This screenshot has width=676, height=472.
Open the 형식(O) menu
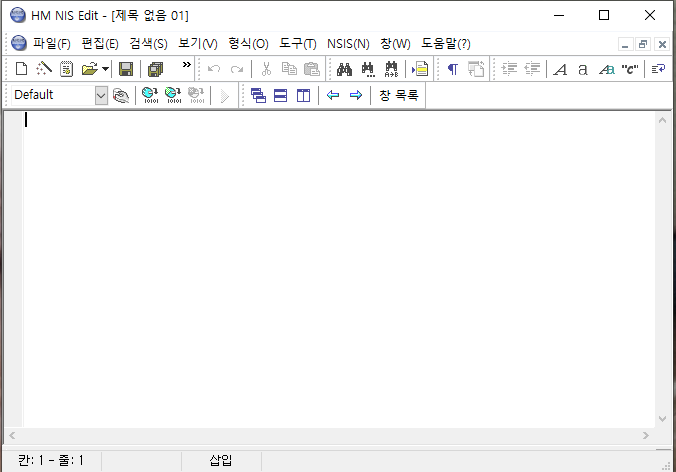point(248,44)
